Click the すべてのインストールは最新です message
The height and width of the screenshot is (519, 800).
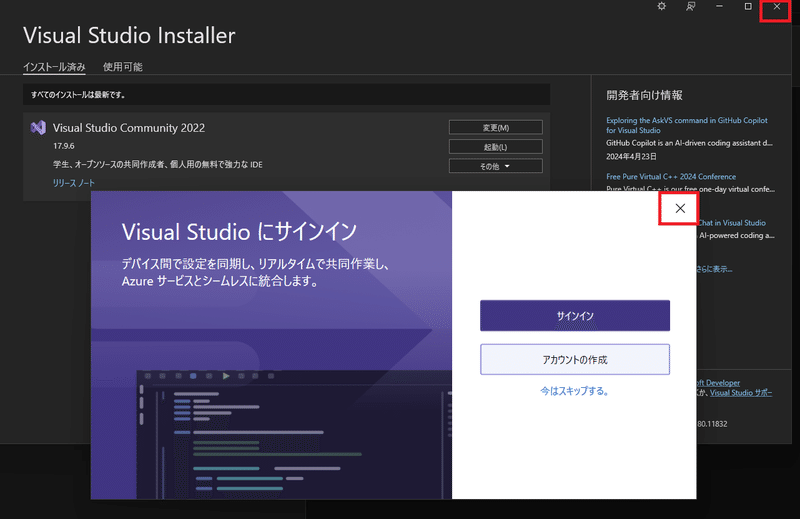[78, 95]
